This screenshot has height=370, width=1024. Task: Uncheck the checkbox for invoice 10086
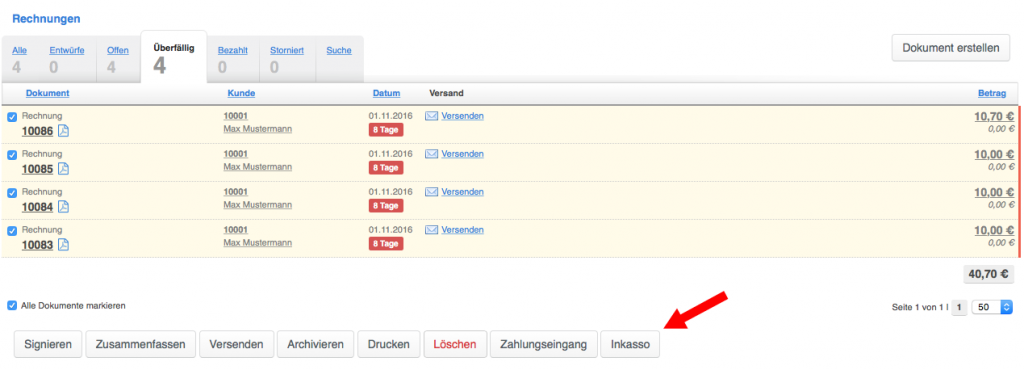click(x=12, y=117)
